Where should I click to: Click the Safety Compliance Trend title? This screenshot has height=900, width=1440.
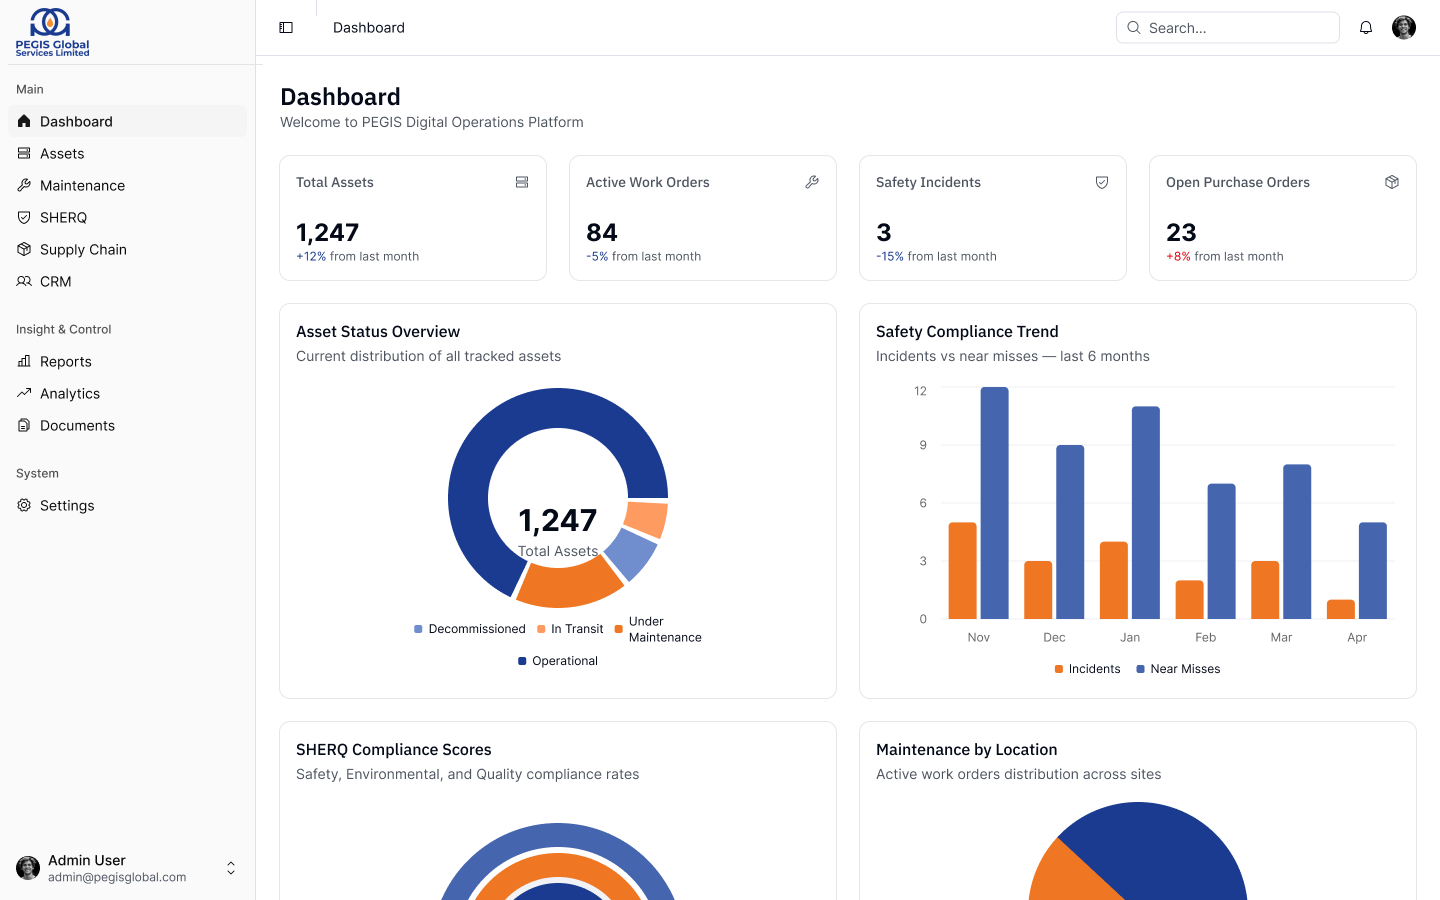point(967,332)
